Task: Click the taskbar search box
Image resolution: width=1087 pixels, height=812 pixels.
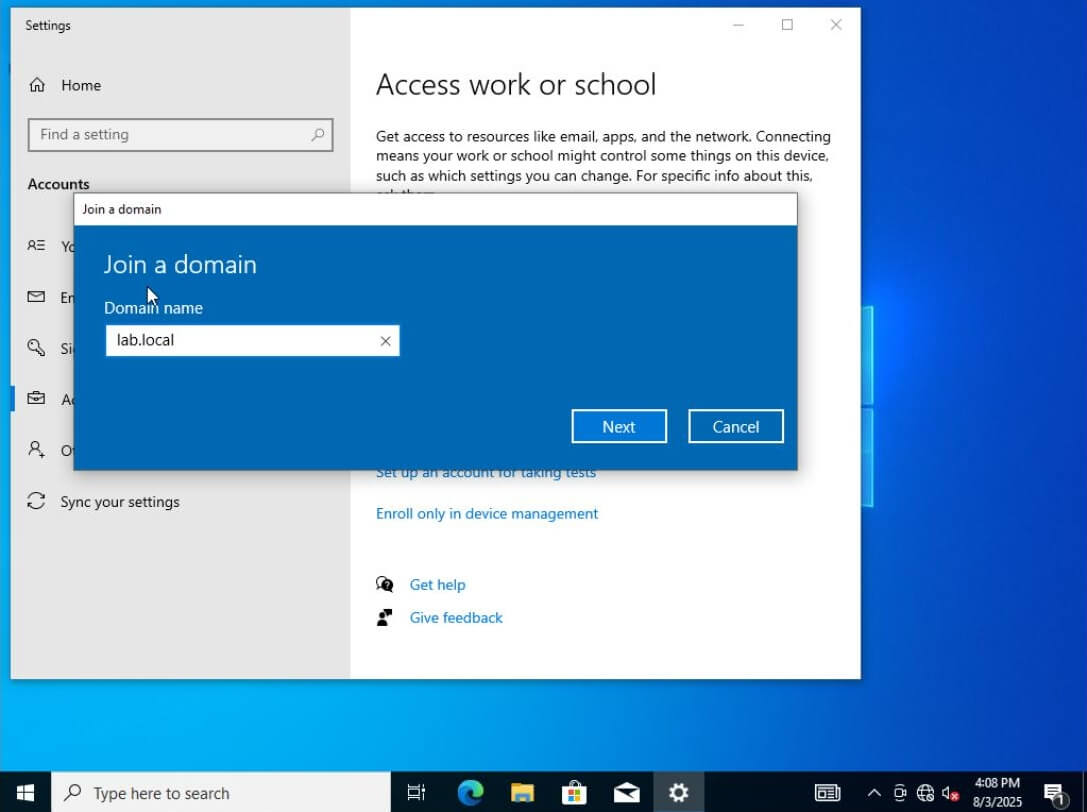Action: [221, 792]
